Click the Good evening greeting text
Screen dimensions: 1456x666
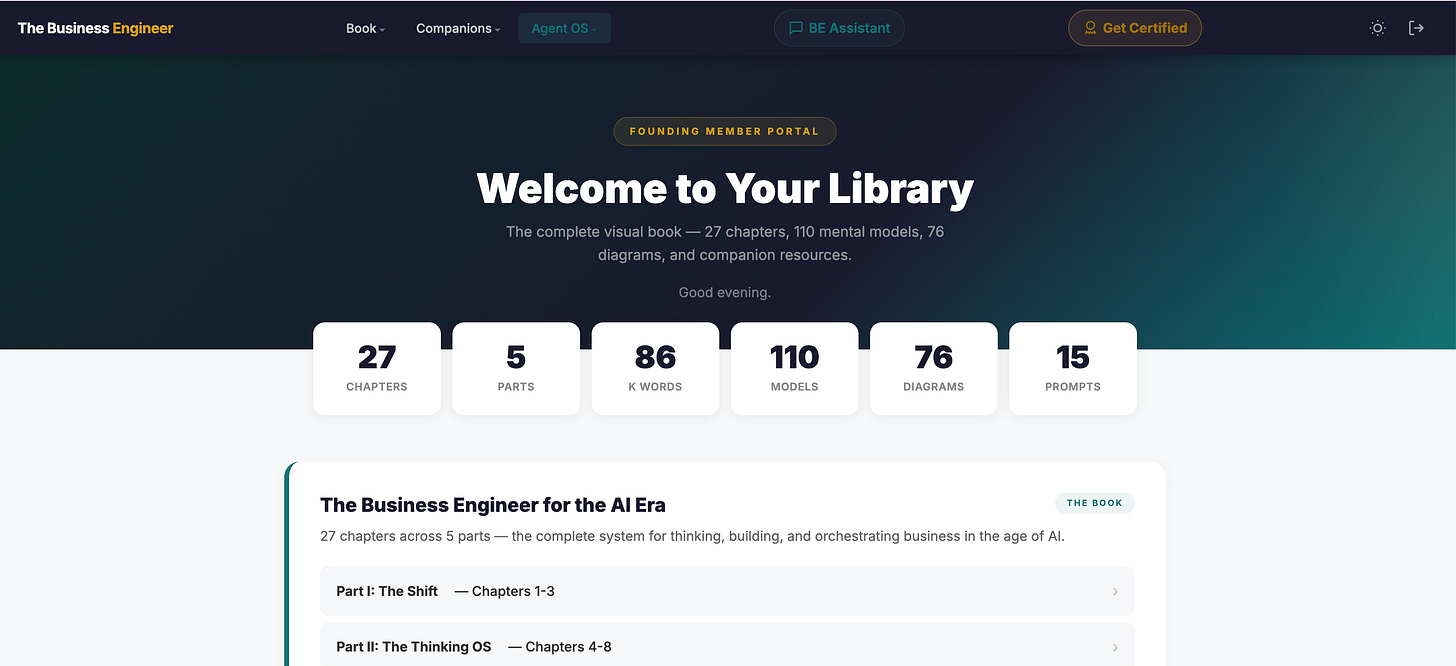(x=725, y=293)
